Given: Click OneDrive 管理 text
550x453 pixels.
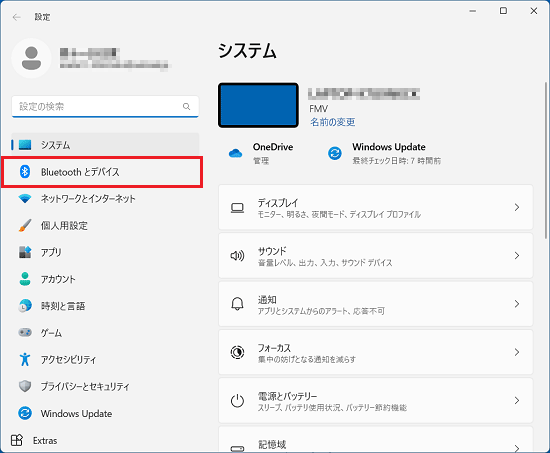Looking at the screenshot, I should pyautogui.click(x=261, y=161).
